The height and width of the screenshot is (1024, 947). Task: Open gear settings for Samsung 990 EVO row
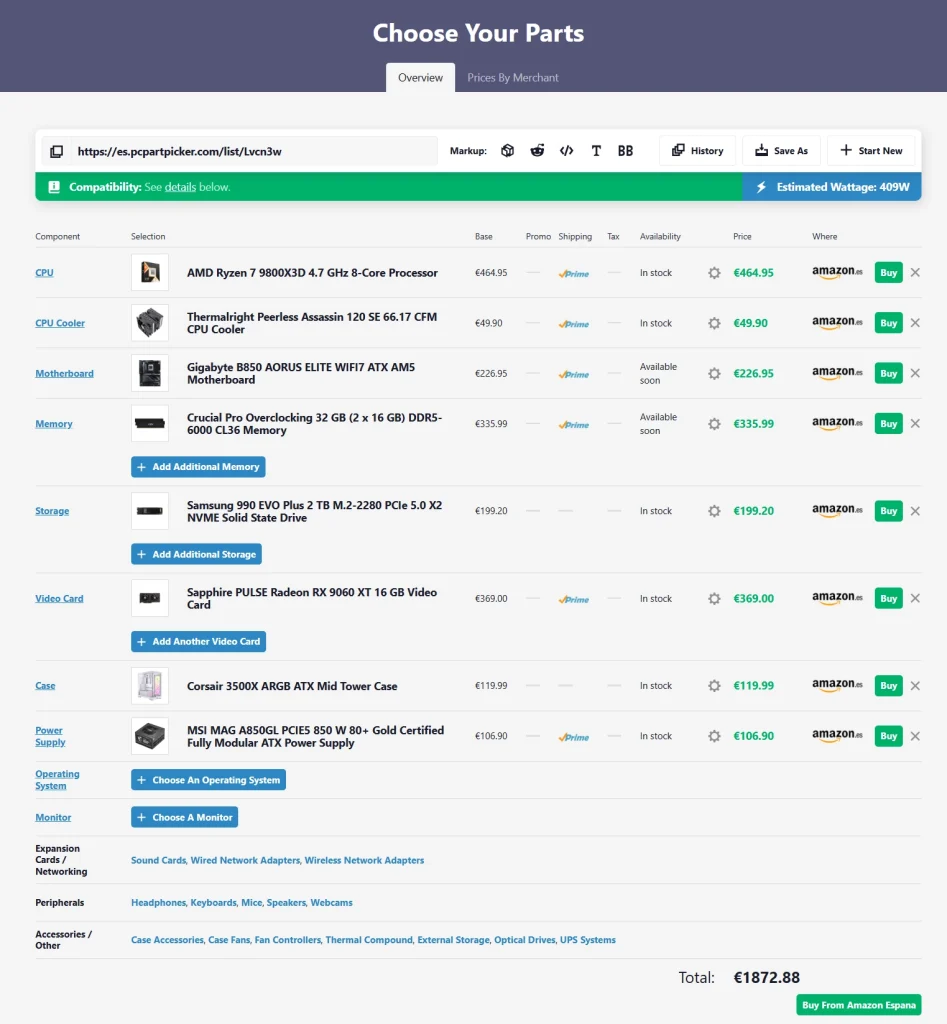pos(714,511)
